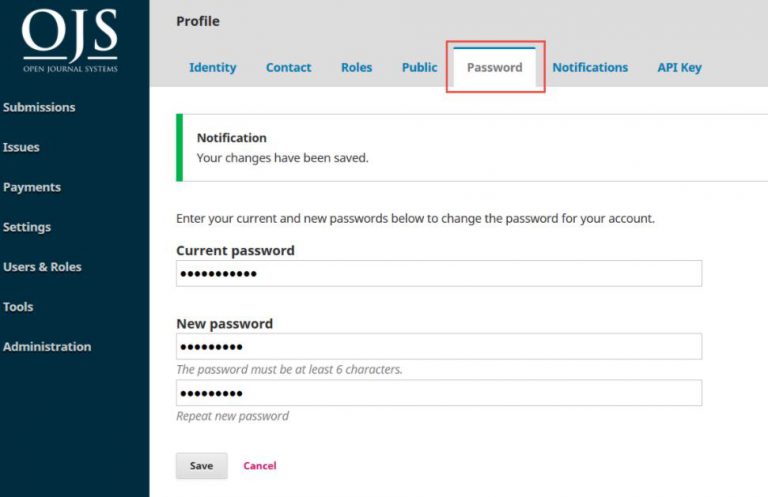This screenshot has width=768, height=497.
Task: Switch to the Contact tab
Action: click(288, 68)
